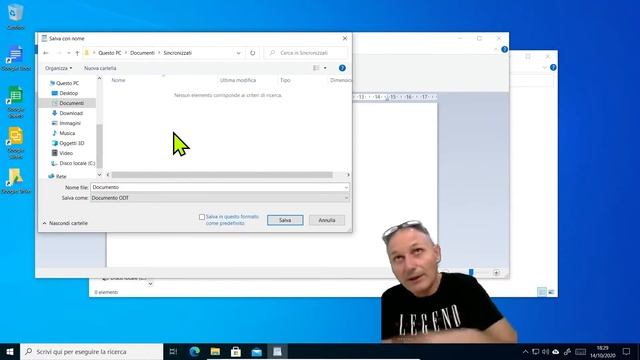Open Google Docs desktop shortcut

tap(16, 58)
